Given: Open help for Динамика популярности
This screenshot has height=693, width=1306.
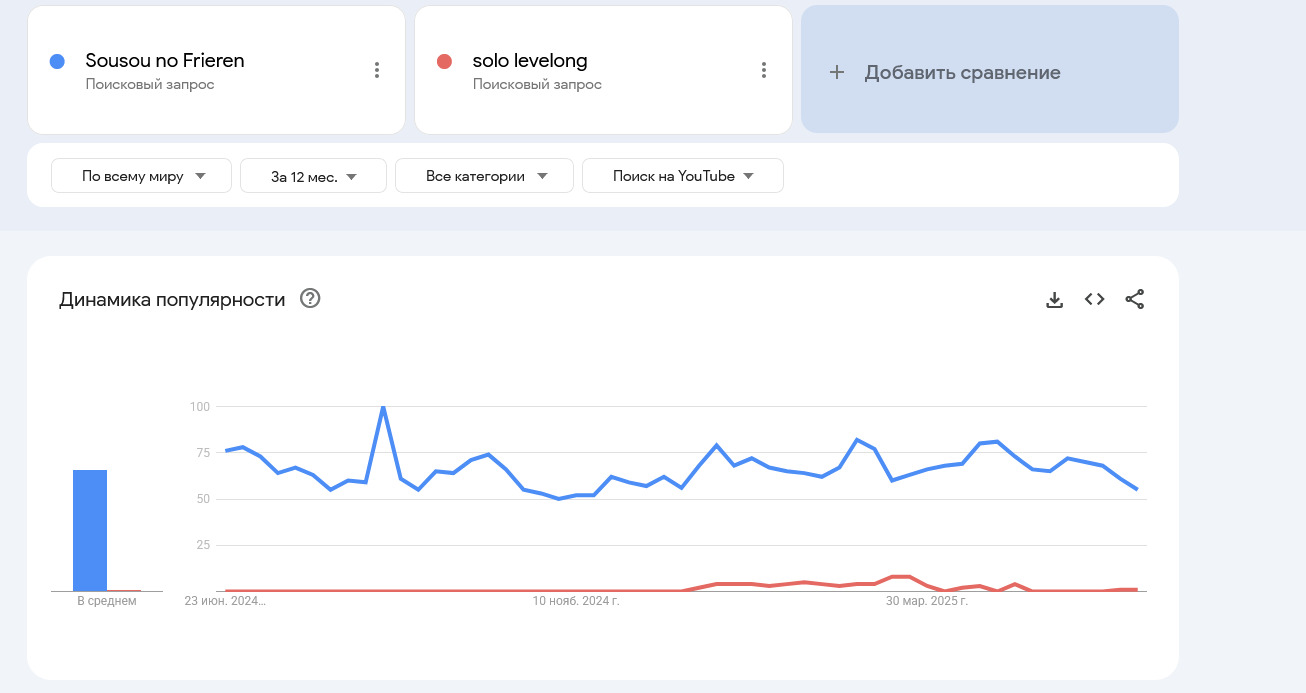Looking at the screenshot, I should coord(310,299).
